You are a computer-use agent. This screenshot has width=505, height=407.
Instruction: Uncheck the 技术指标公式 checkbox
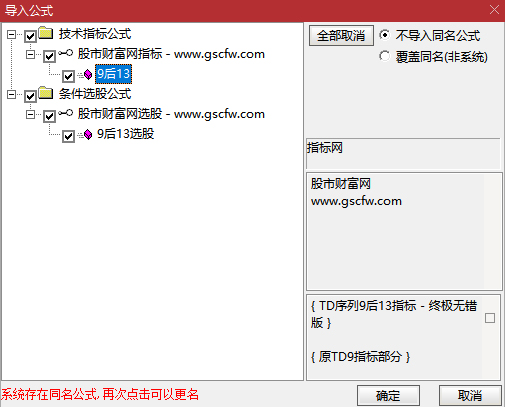30,36
